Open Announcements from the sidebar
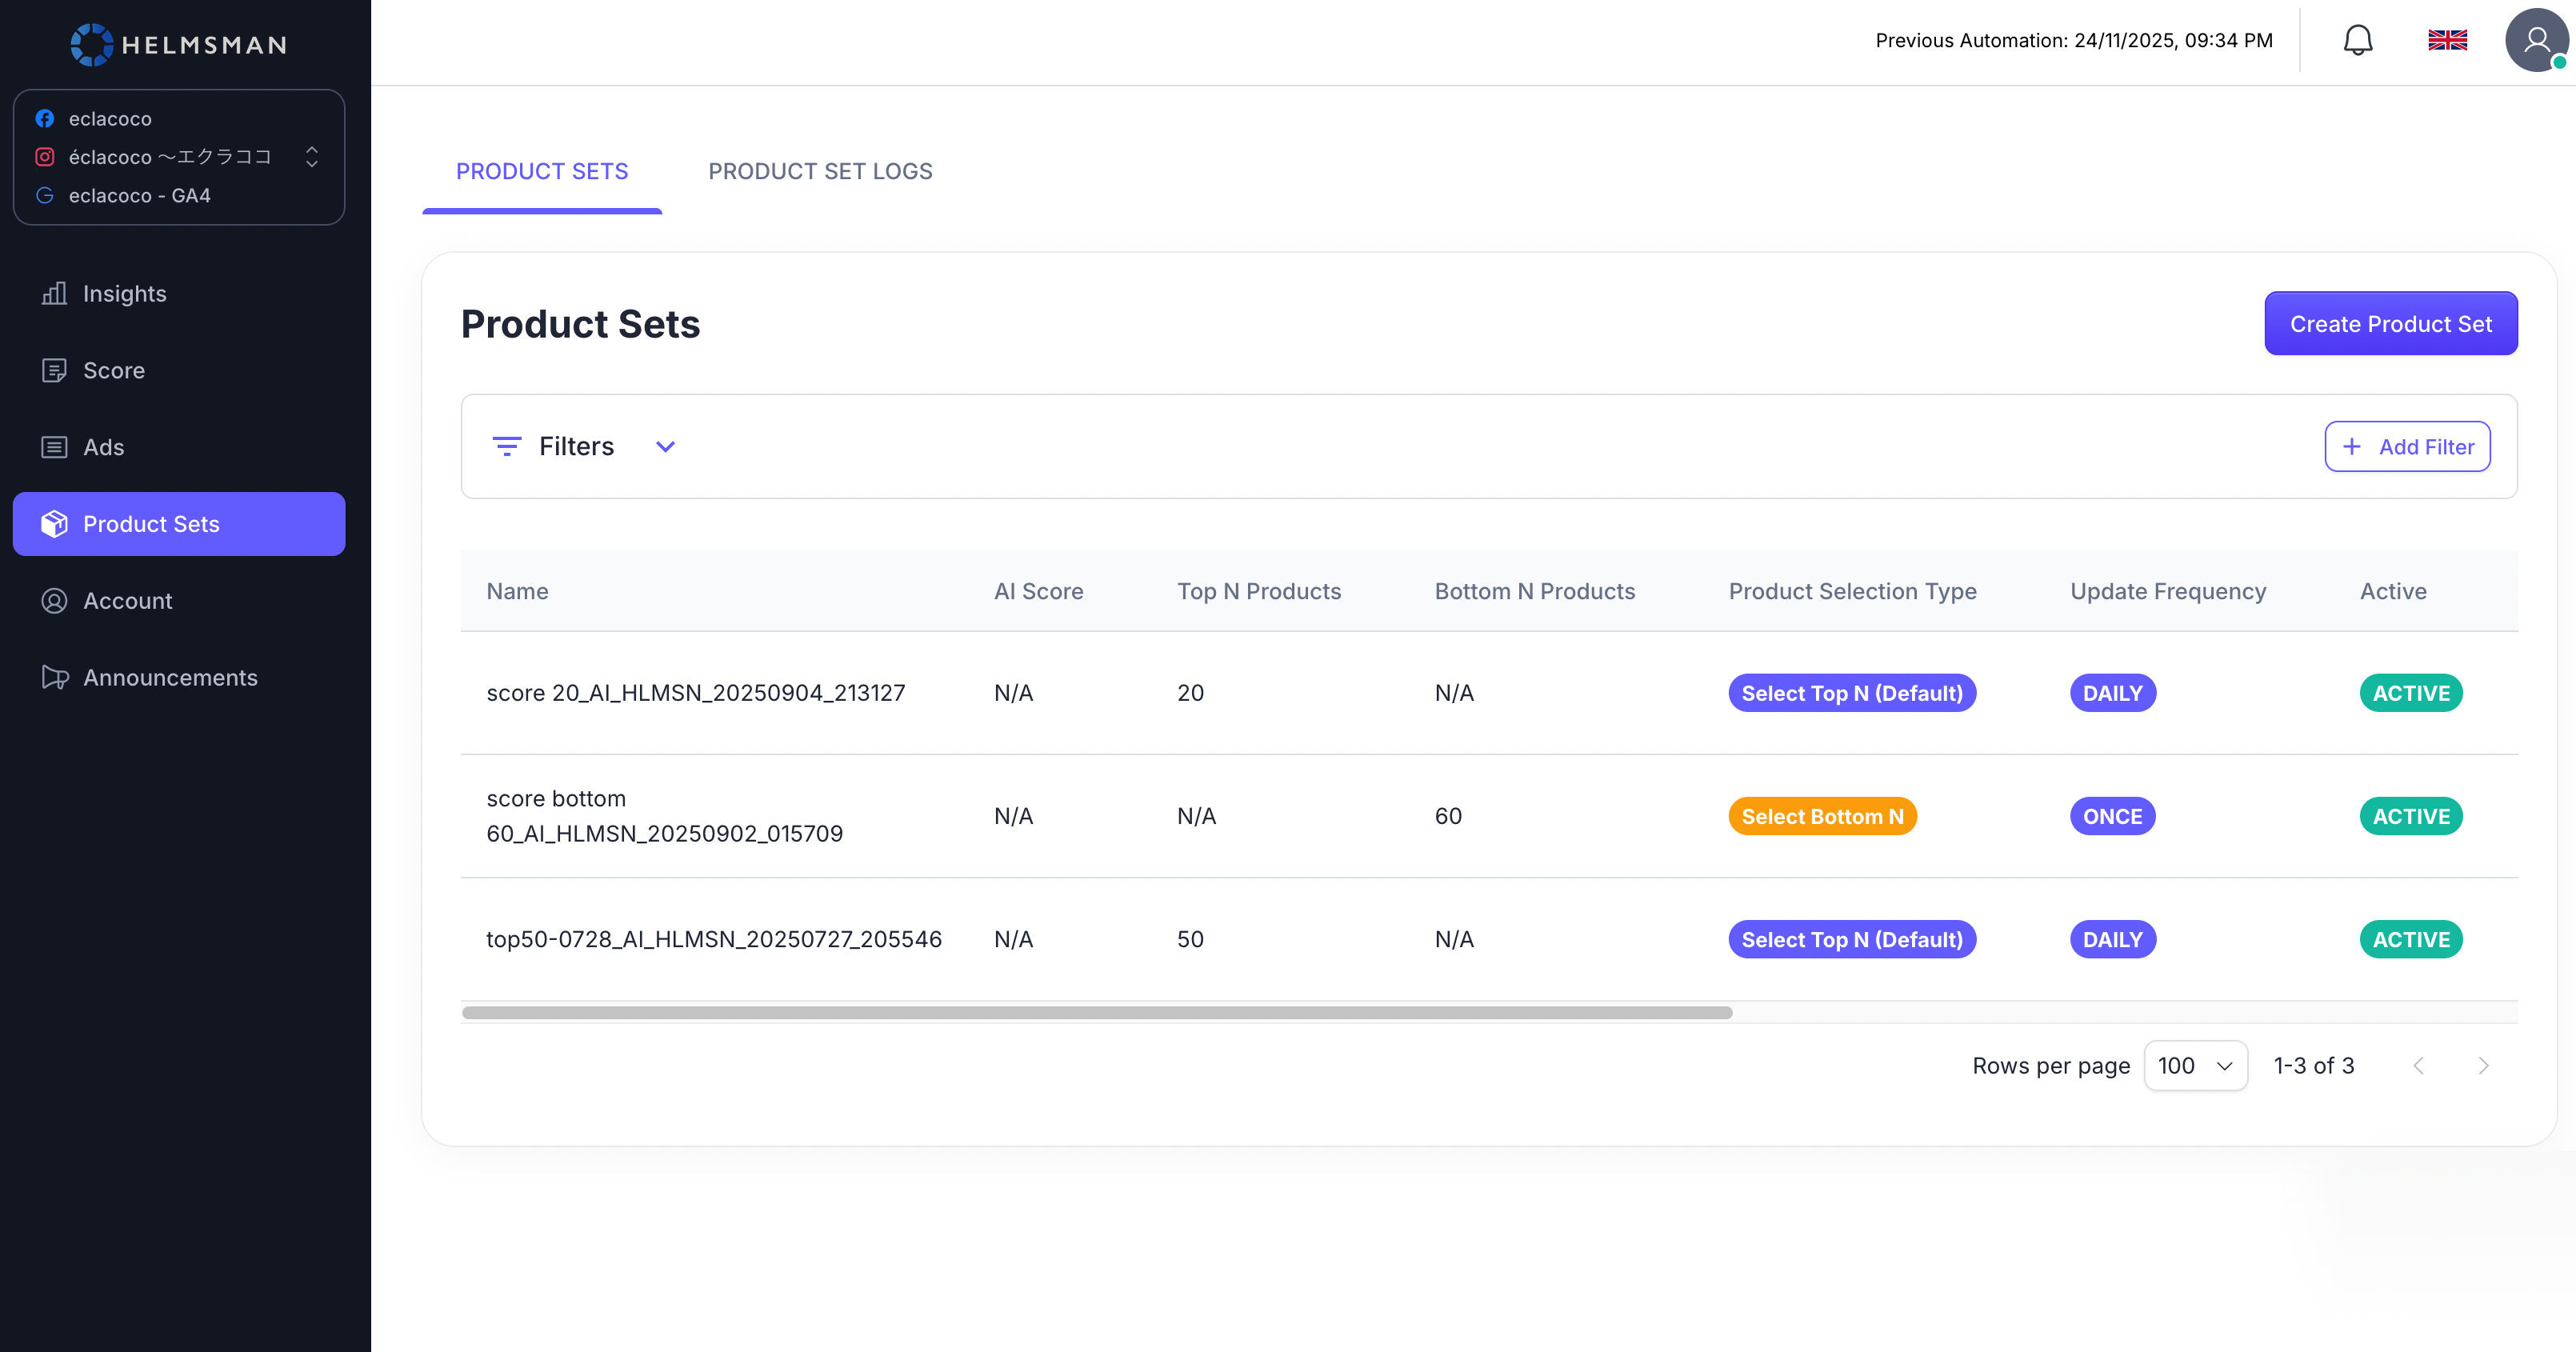This screenshot has height=1352, width=2576. pos(170,677)
